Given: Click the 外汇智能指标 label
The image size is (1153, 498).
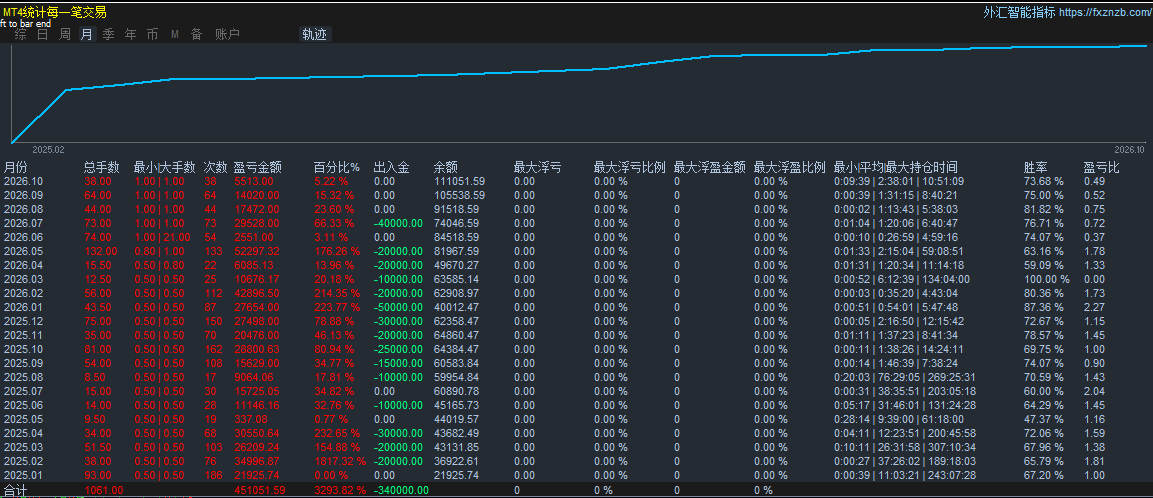Looking at the screenshot, I should [1019, 13].
